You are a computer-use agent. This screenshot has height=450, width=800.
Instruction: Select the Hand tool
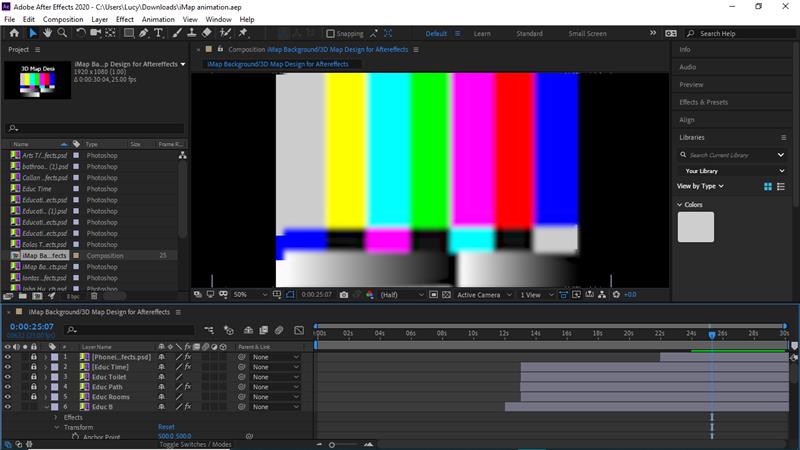pos(48,33)
